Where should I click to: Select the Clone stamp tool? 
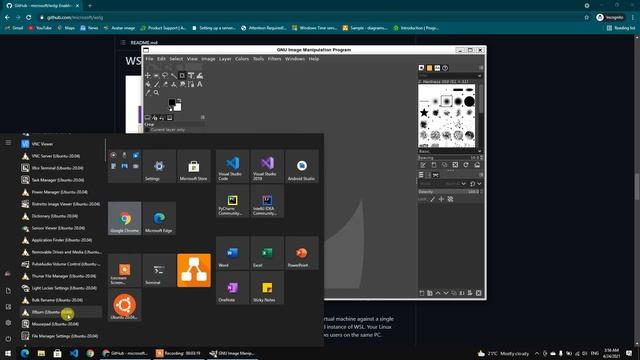point(173,84)
